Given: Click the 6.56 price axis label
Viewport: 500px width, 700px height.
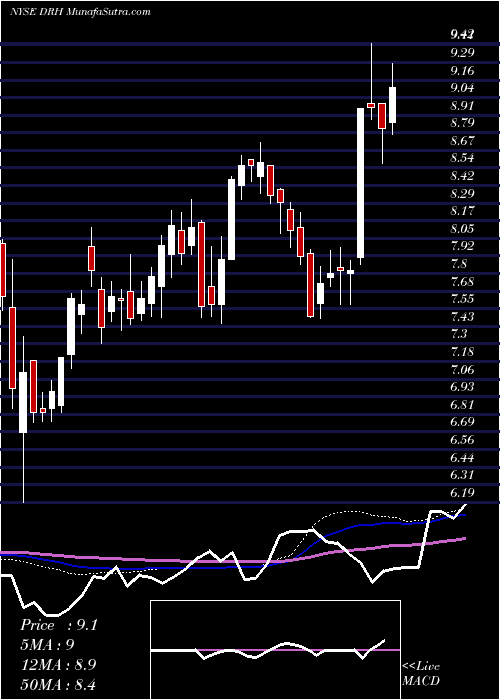Looking at the screenshot, I should pyautogui.click(x=463, y=440).
